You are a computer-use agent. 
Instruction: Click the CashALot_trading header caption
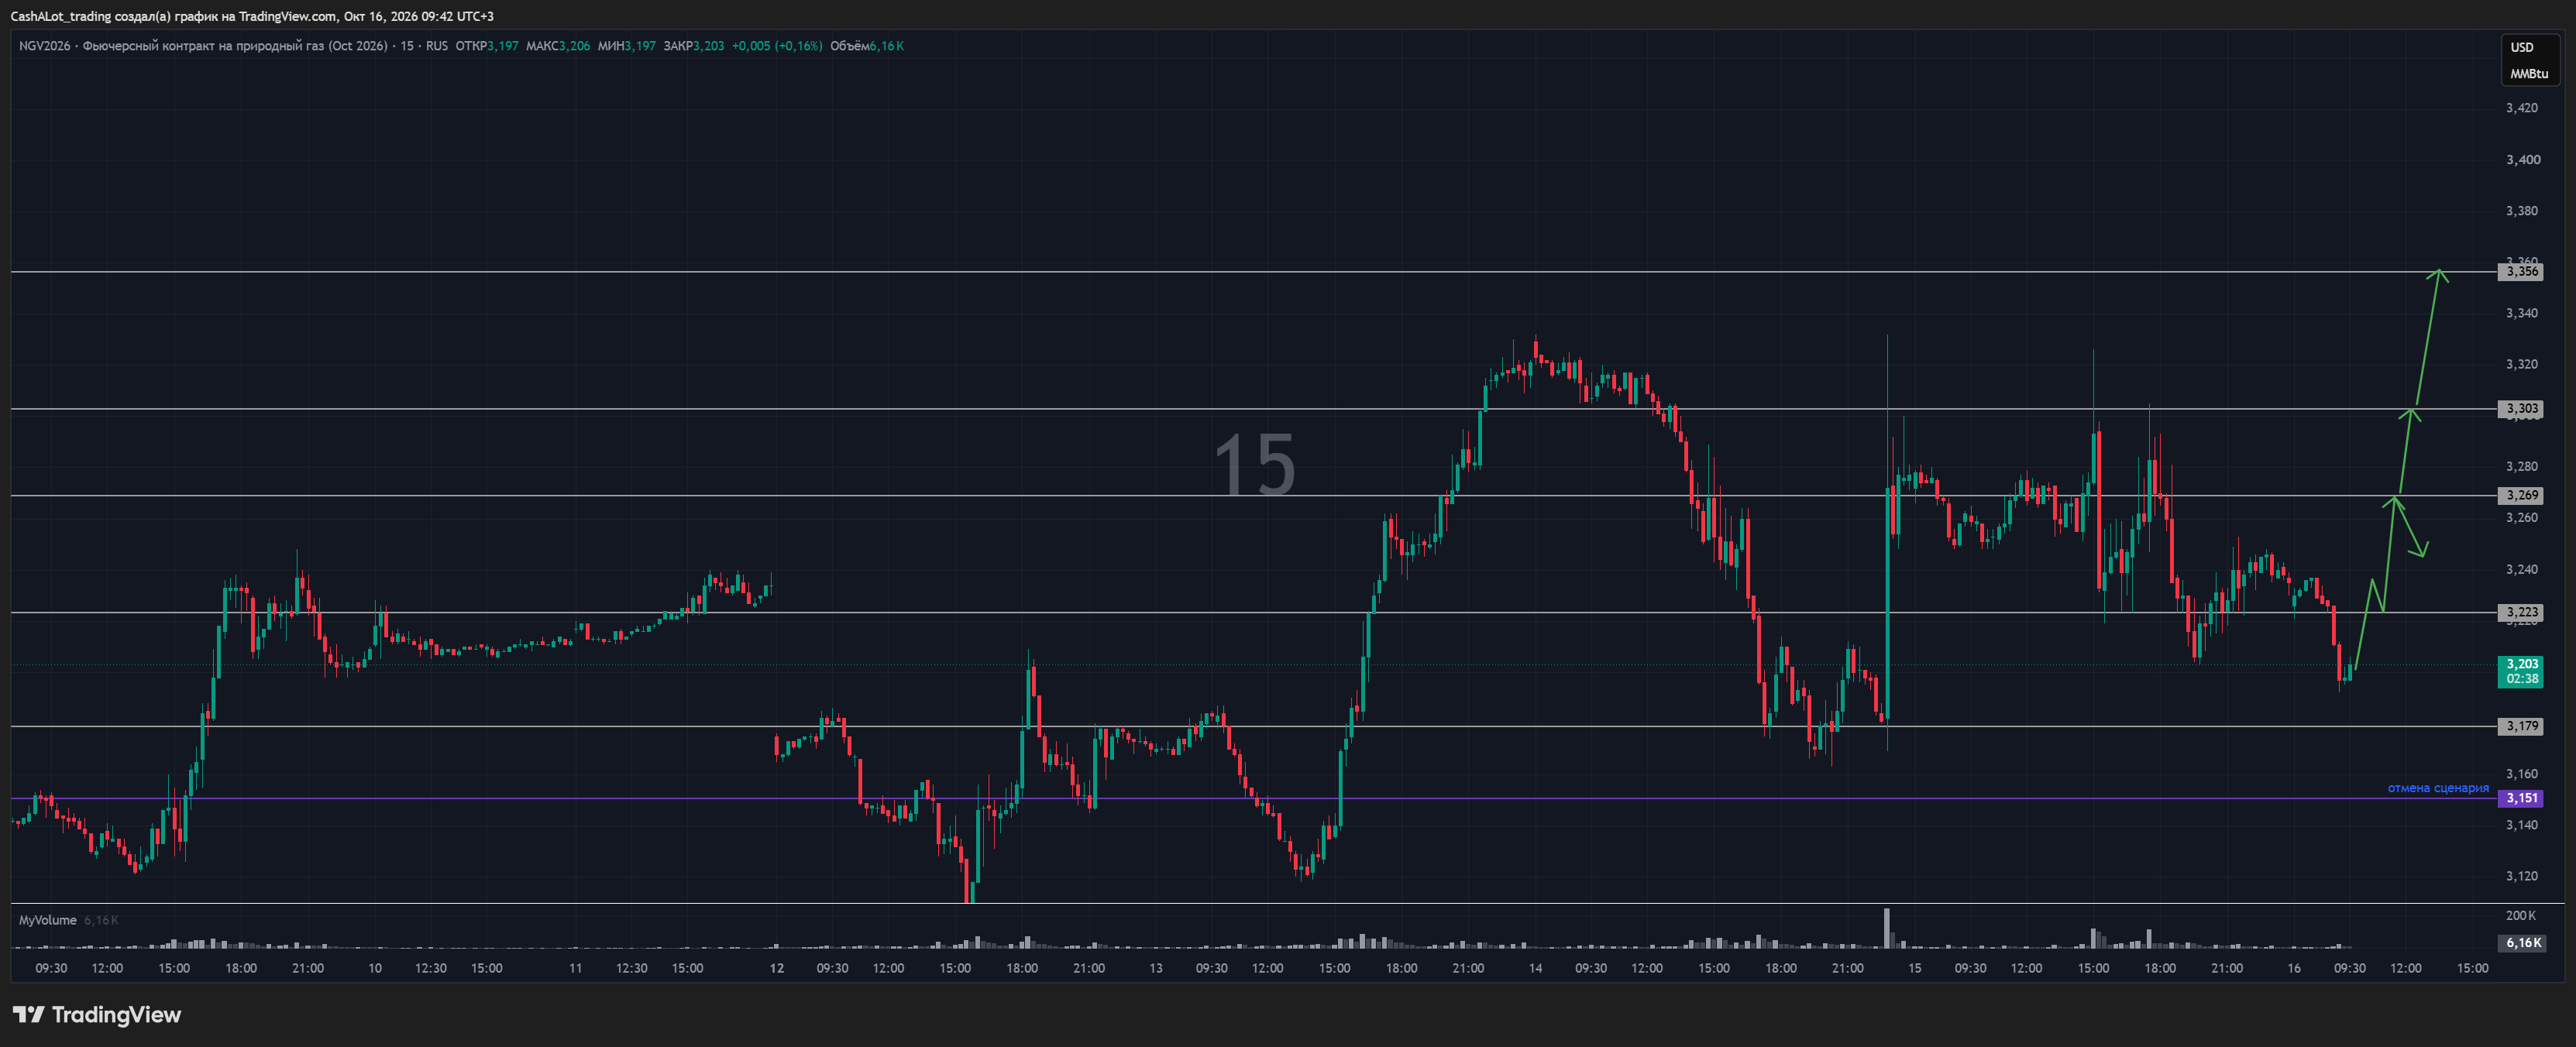252,16
